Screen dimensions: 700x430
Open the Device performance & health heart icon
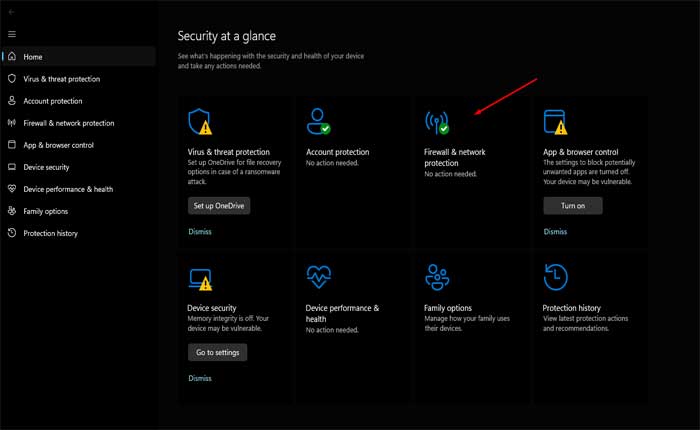tap(318, 277)
